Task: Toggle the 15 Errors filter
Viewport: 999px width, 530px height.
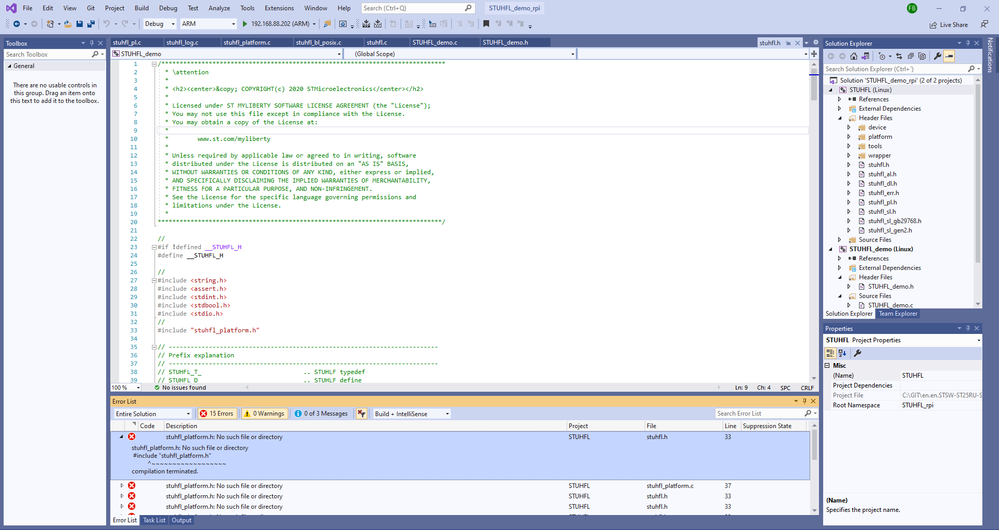Action: point(217,413)
